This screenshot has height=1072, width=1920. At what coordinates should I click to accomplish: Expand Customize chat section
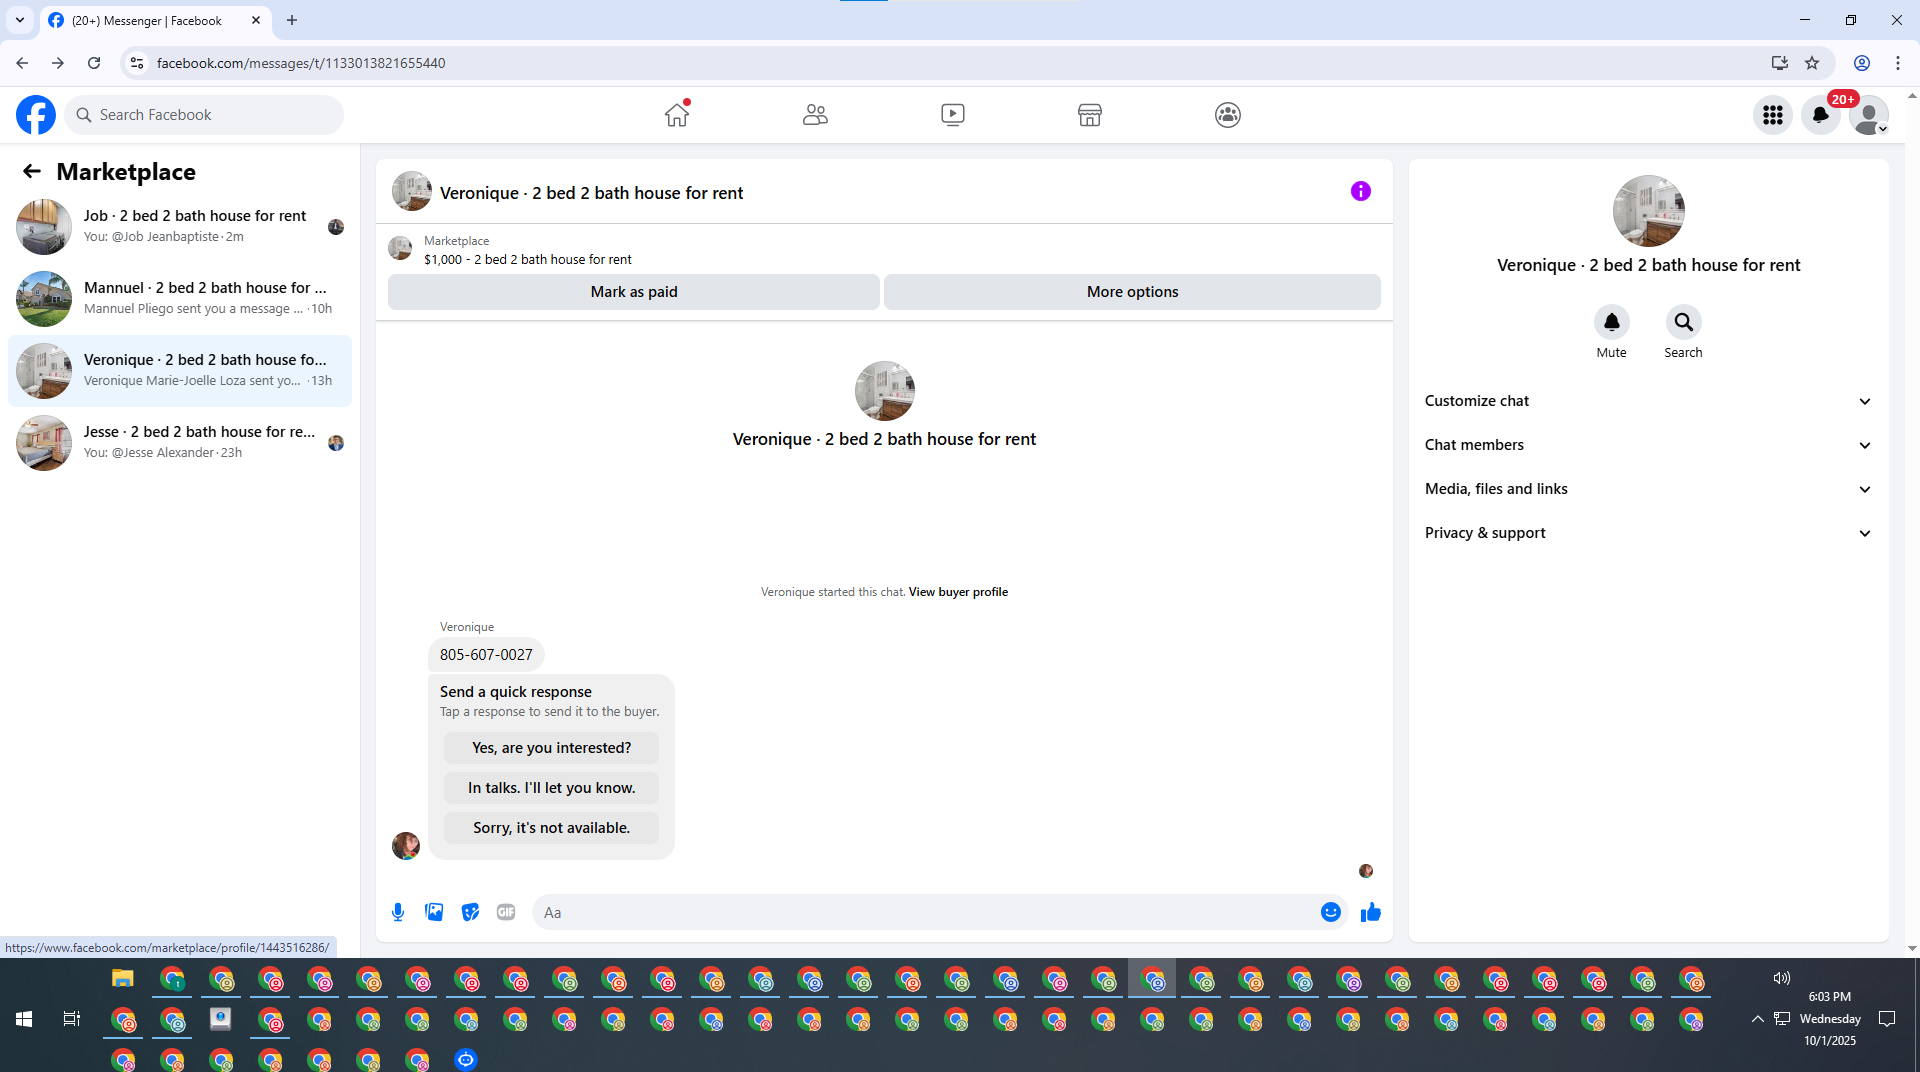(1648, 401)
